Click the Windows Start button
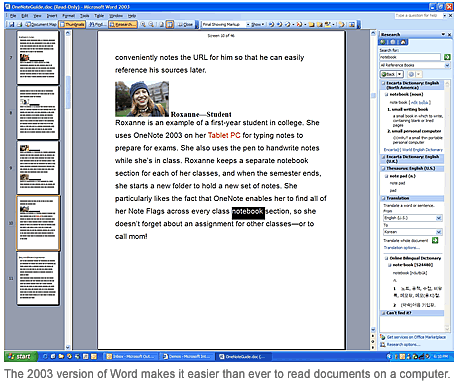This screenshot has width=461, height=383. tap(21, 357)
